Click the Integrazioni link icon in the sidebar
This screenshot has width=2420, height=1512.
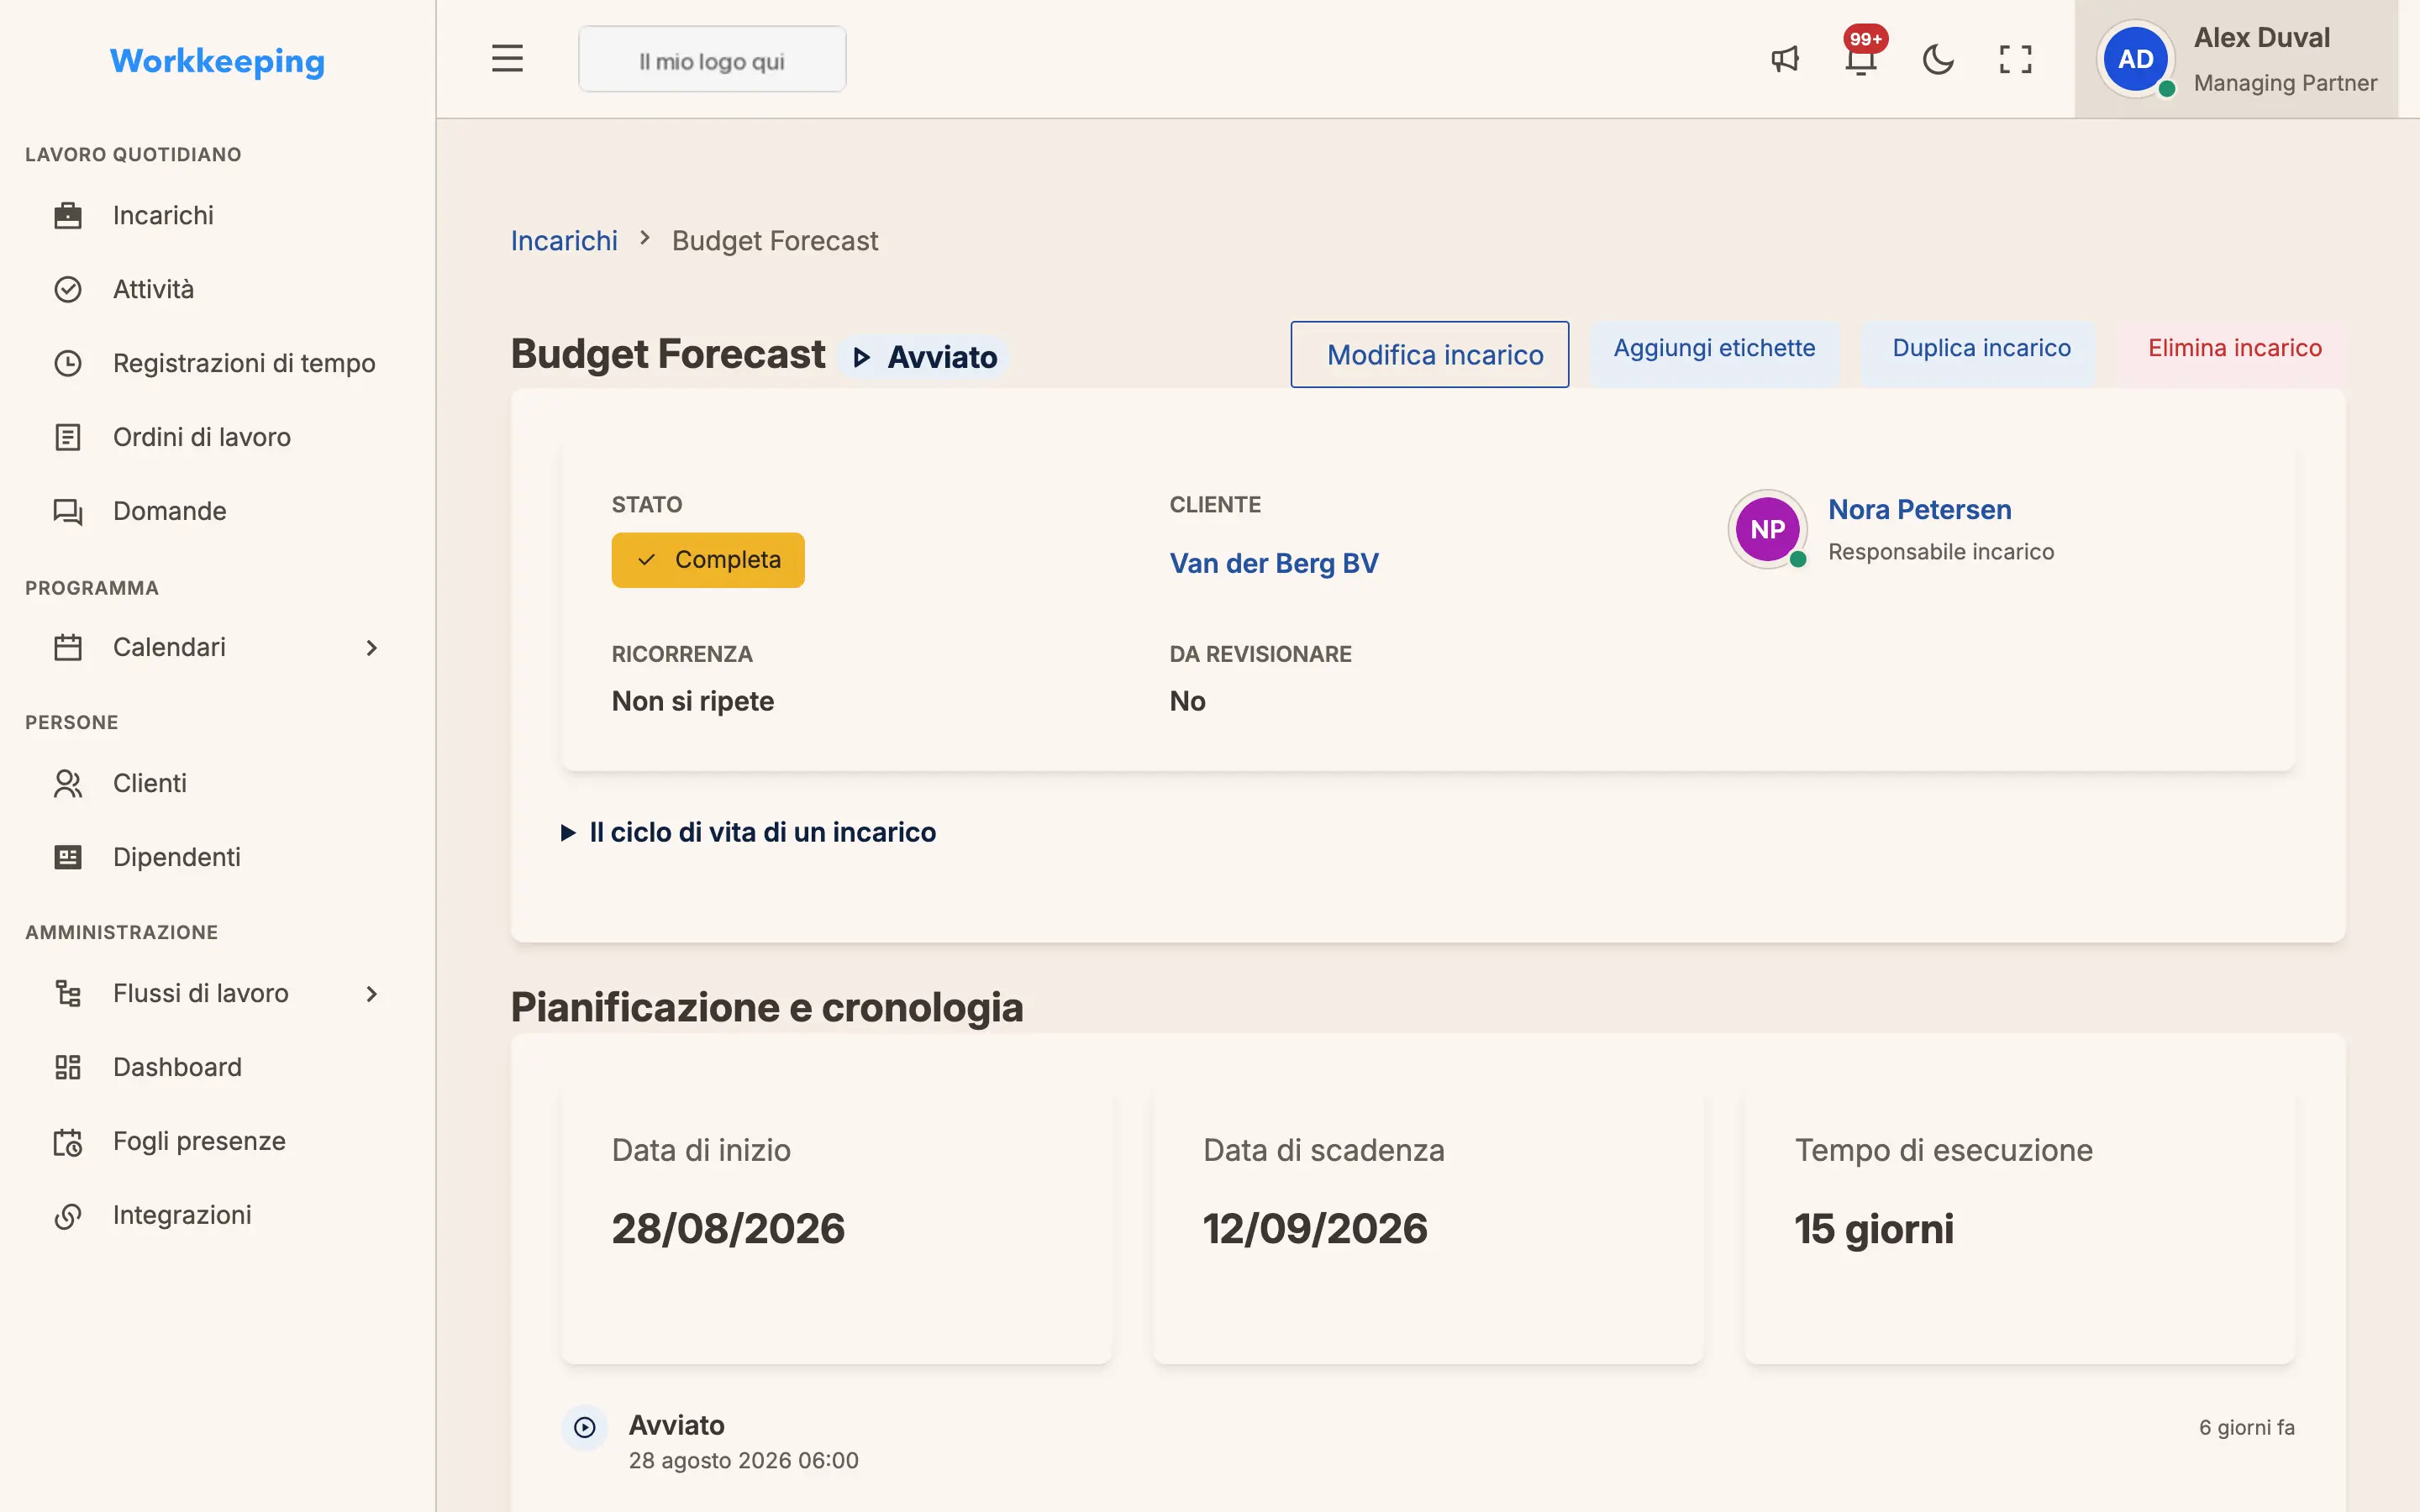(x=67, y=1215)
